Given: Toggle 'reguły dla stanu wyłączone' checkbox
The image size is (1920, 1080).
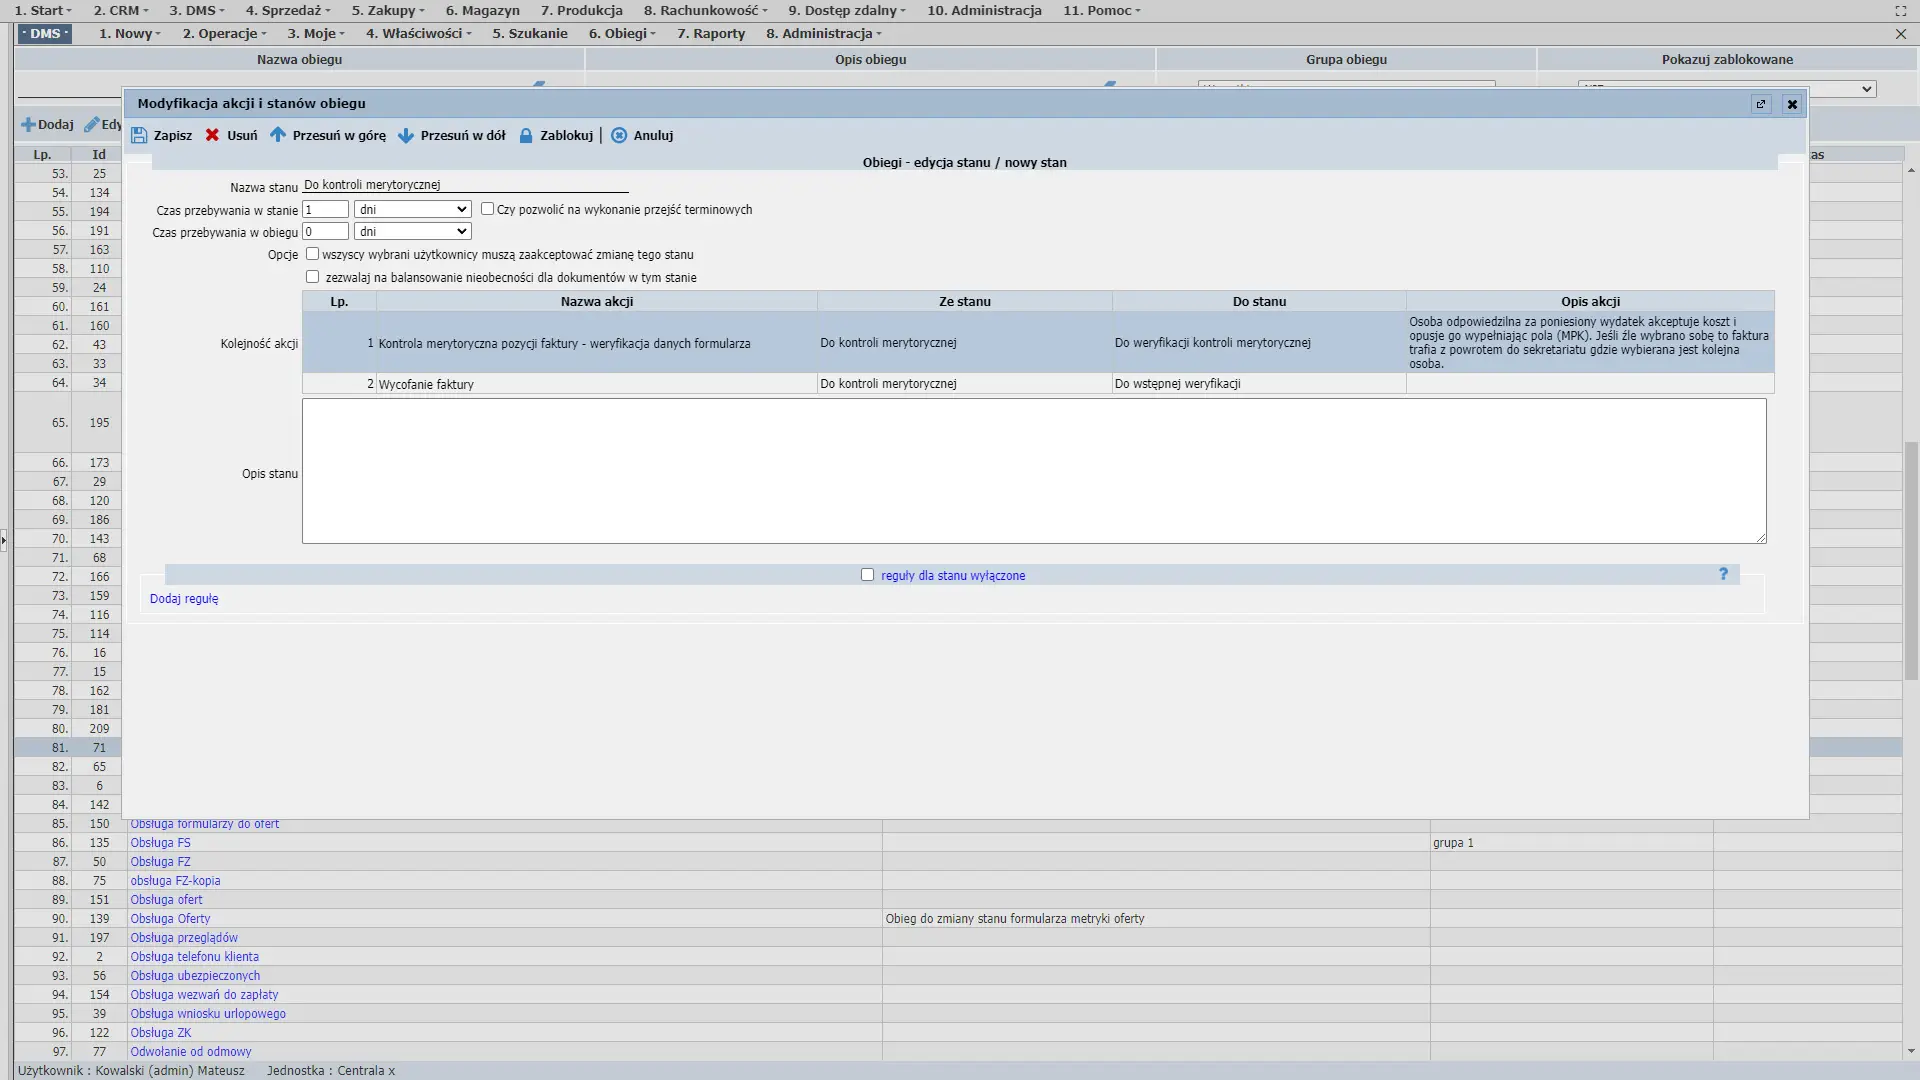Looking at the screenshot, I should 867,575.
